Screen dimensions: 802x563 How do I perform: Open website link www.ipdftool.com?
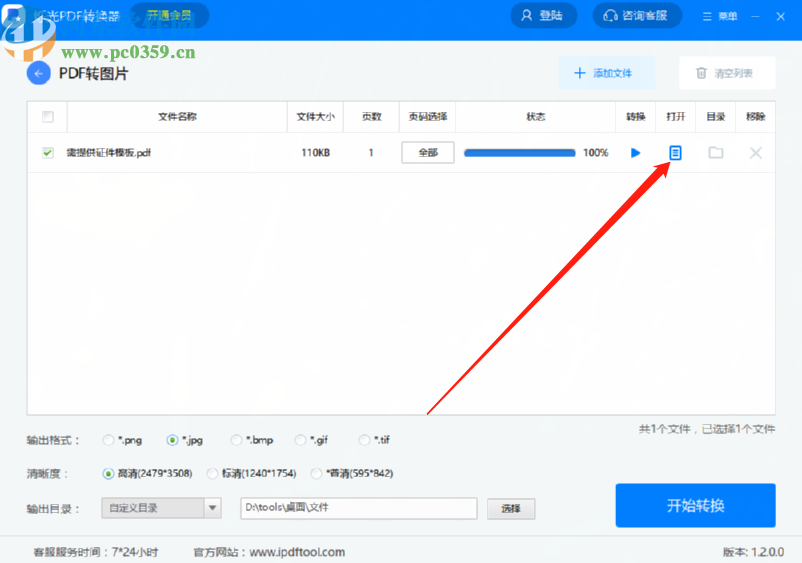click(x=297, y=552)
